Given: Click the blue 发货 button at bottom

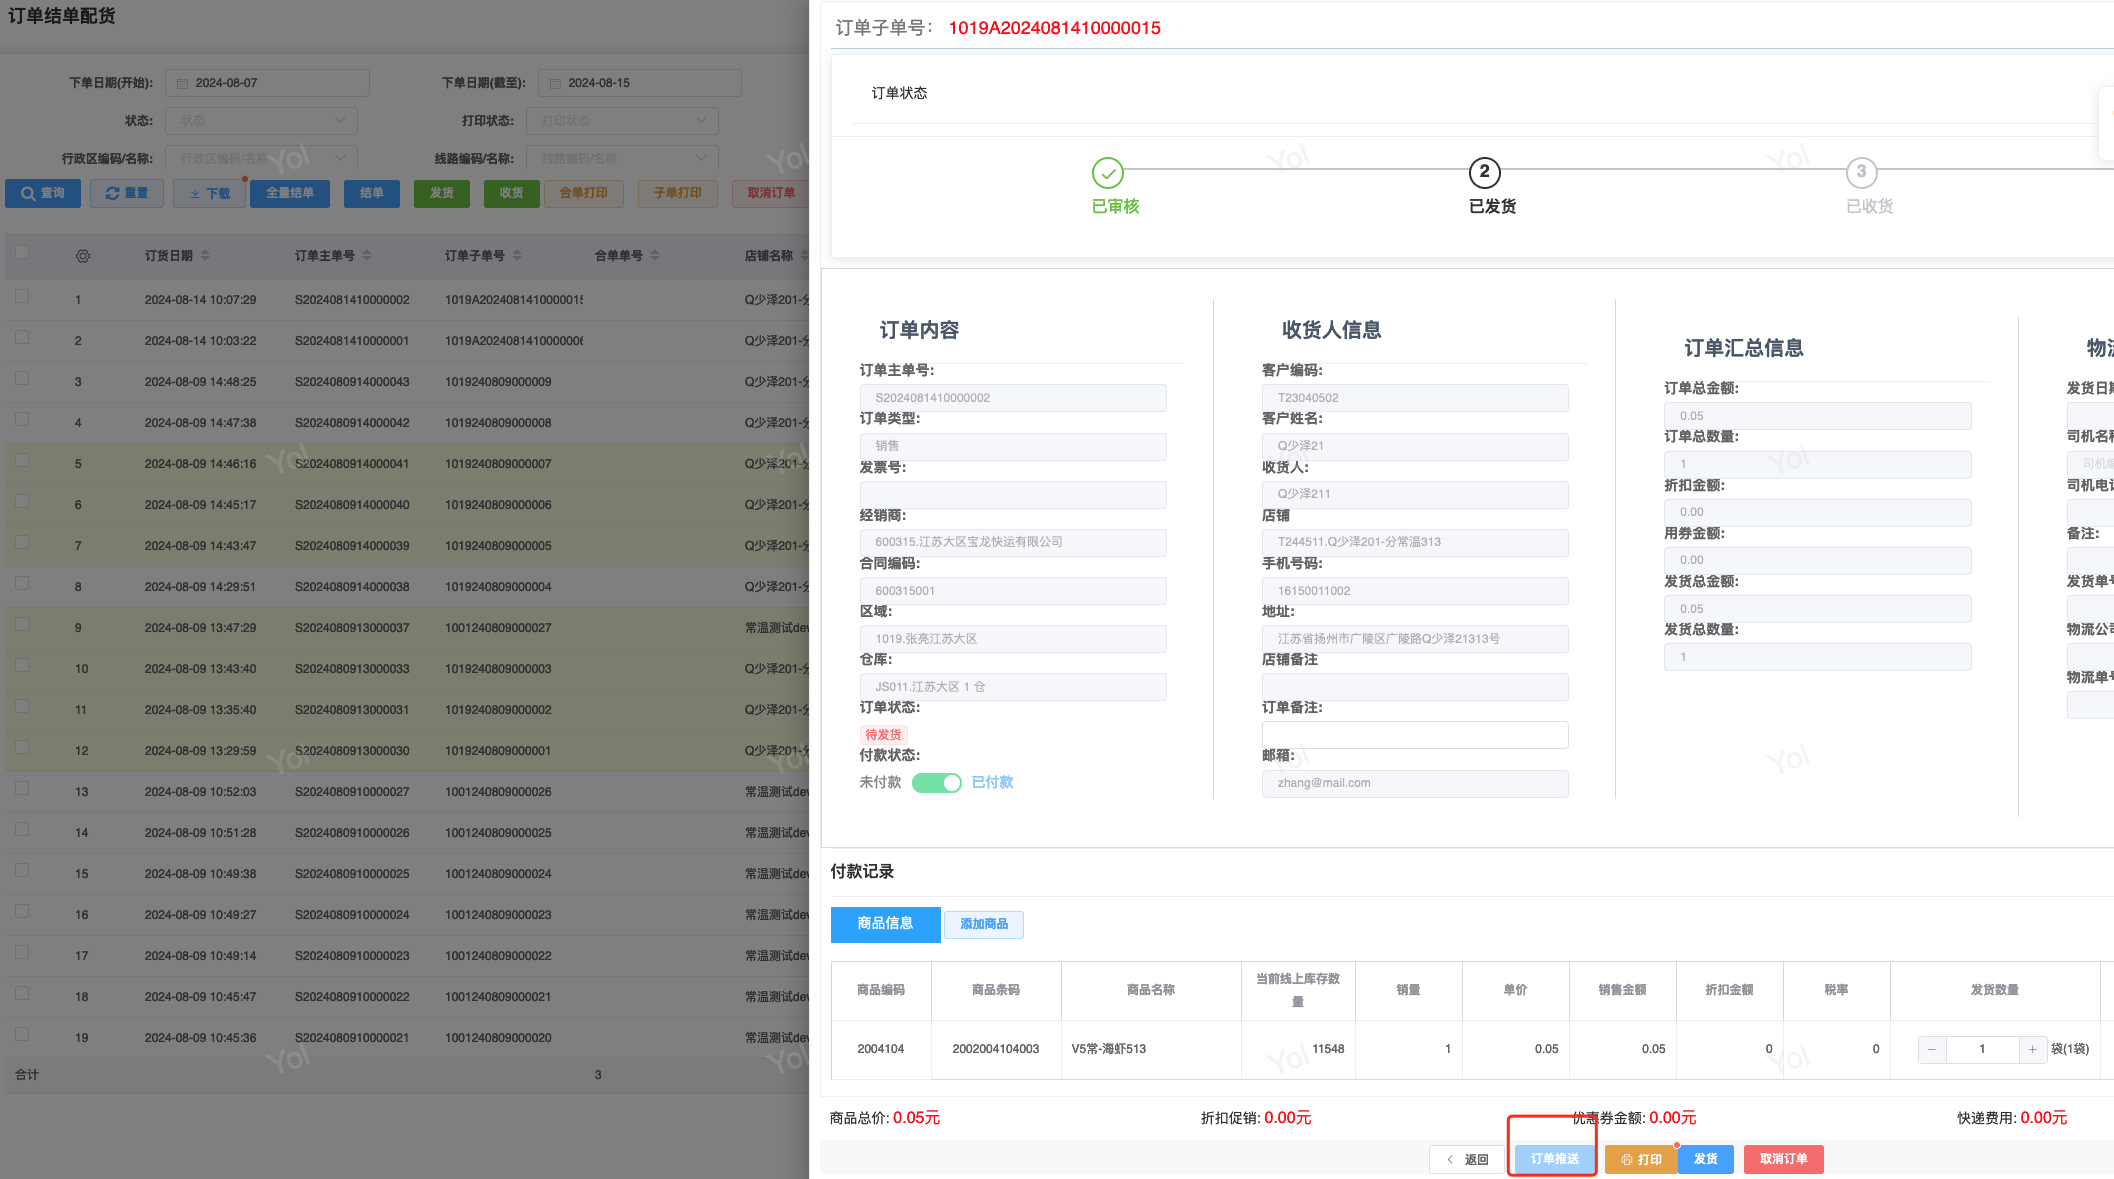Looking at the screenshot, I should click(x=1705, y=1159).
